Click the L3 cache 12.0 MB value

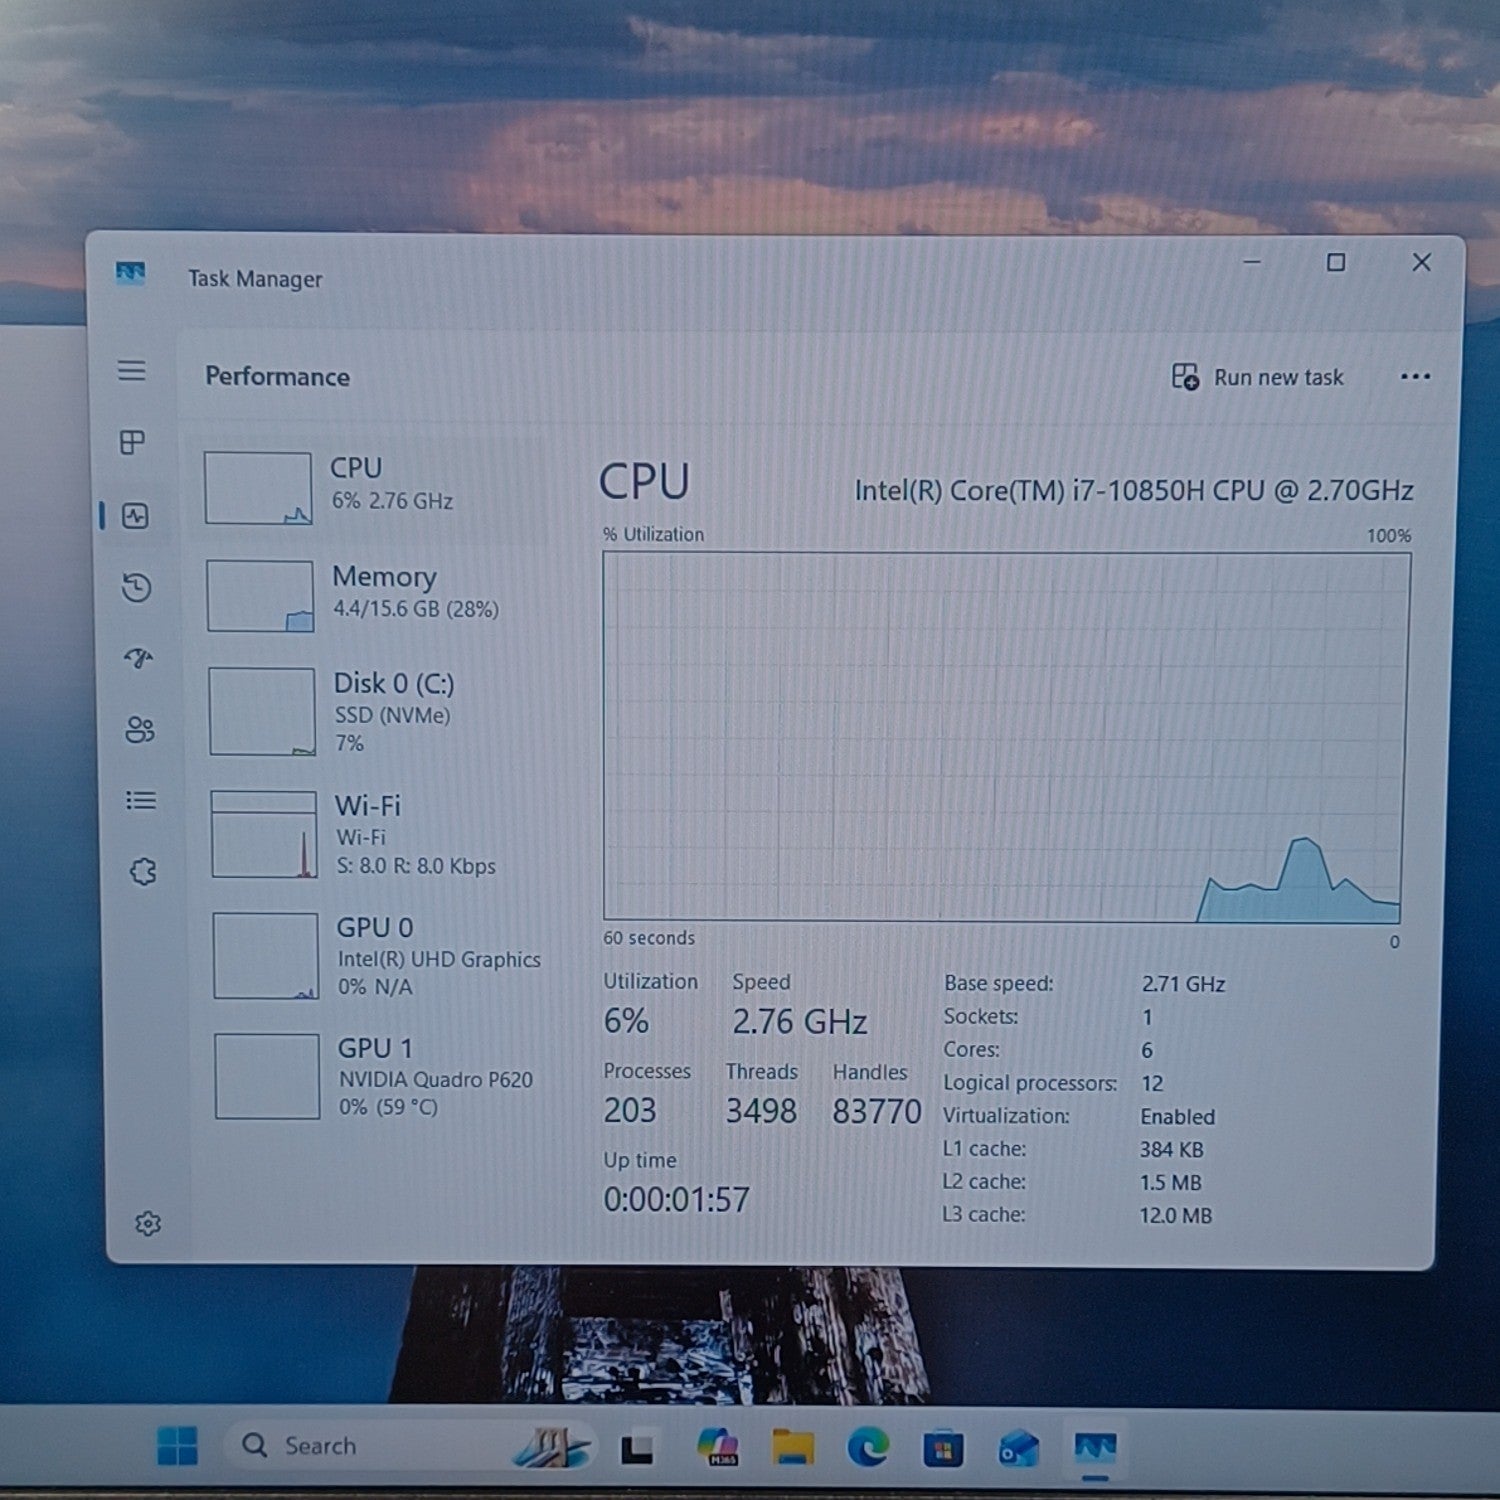[1176, 1215]
